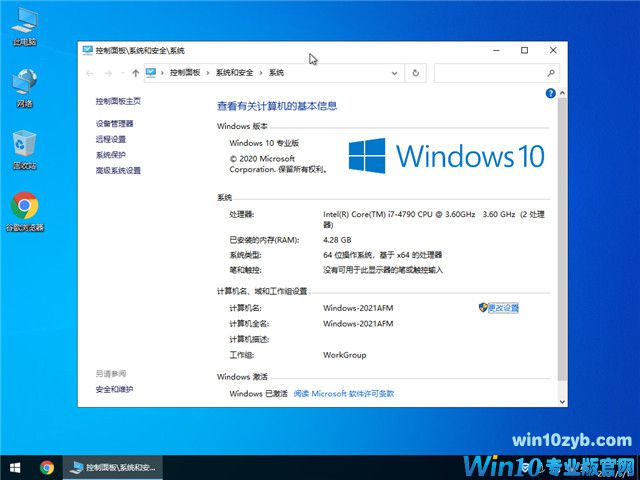Refresh the System page
This screenshot has width=640, height=480.
coord(416,73)
